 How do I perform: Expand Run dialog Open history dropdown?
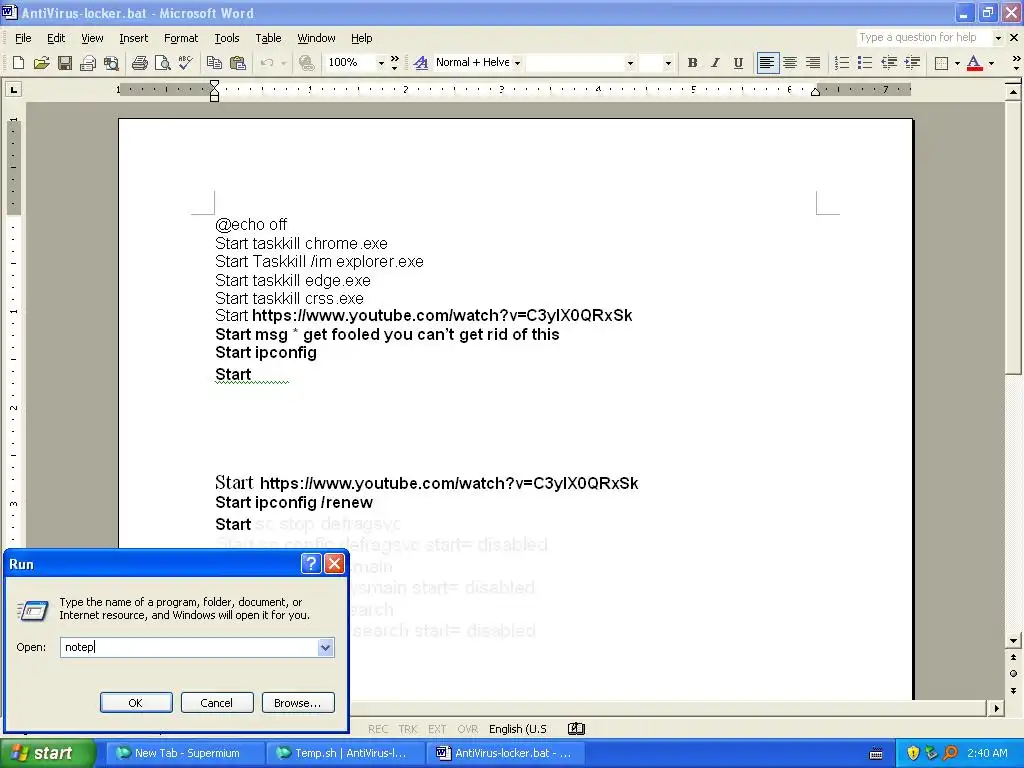click(x=325, y=647)
